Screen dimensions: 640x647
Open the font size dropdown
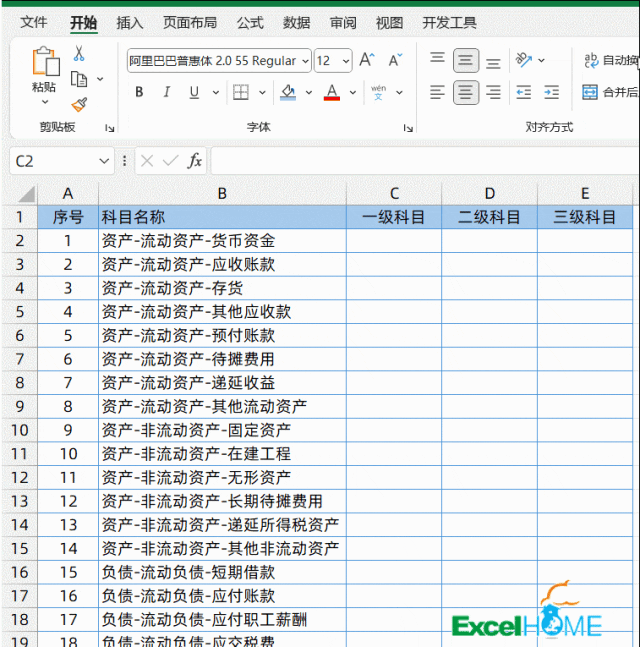tap(345, 61)
